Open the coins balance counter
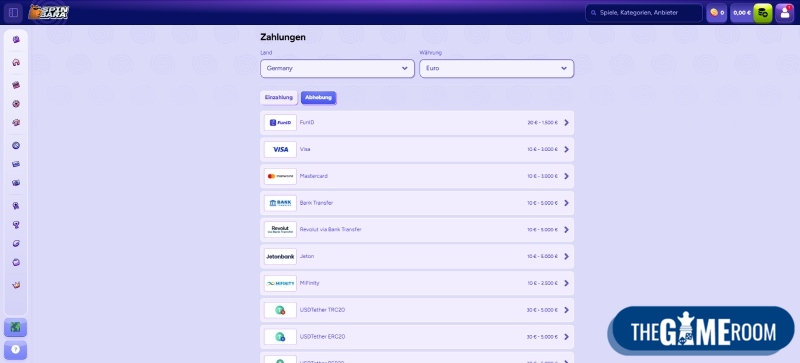800x363 pixels. [x=716, y=13]
